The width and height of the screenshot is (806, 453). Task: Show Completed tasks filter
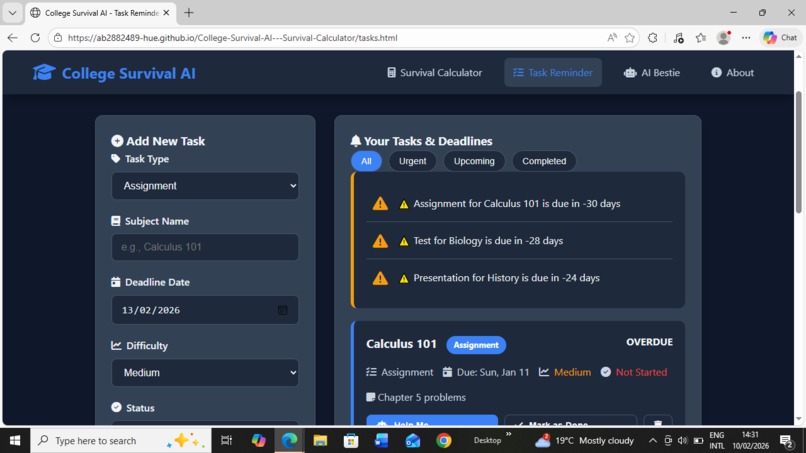544,161
